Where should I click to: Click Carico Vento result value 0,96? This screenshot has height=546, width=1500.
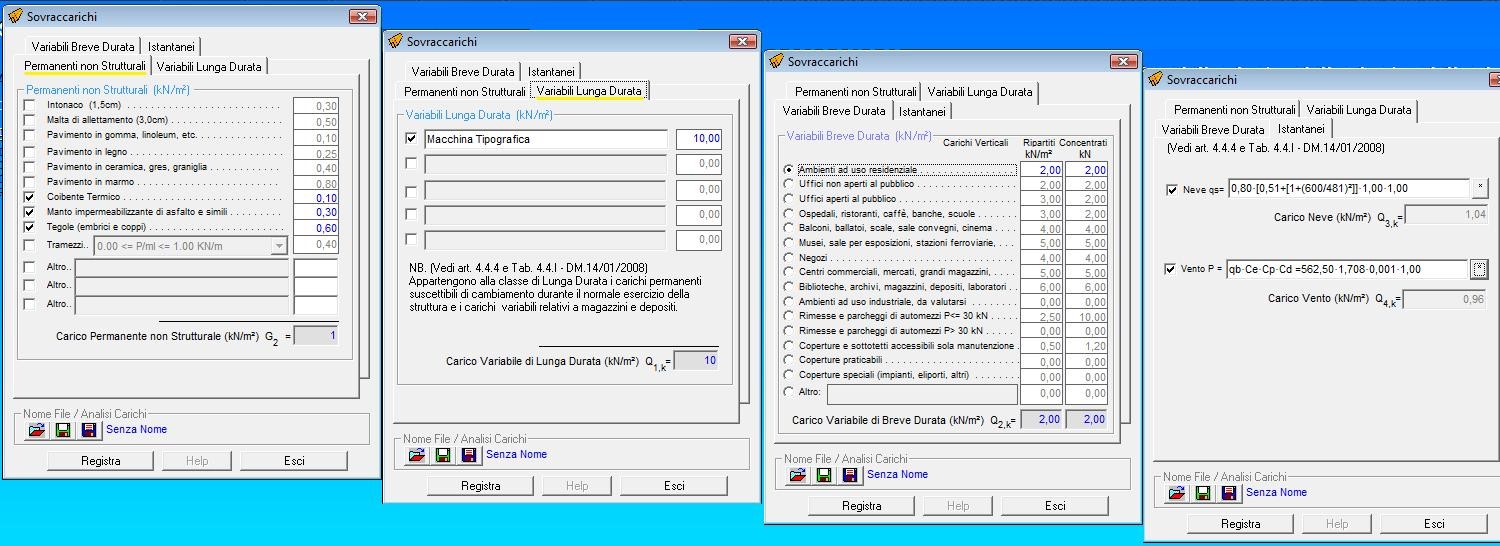click(1446, 299)
